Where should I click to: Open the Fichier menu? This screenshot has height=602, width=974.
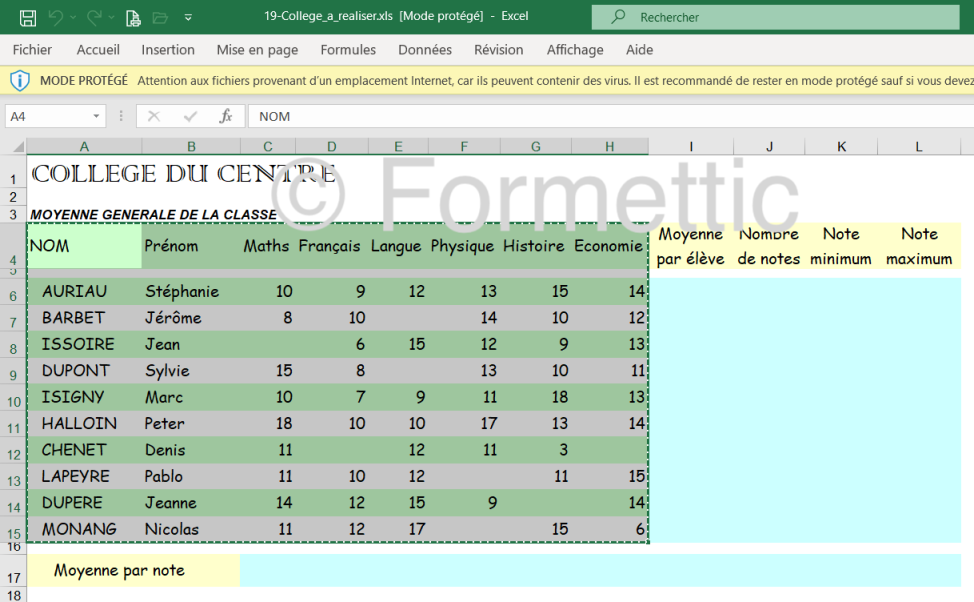32,49
